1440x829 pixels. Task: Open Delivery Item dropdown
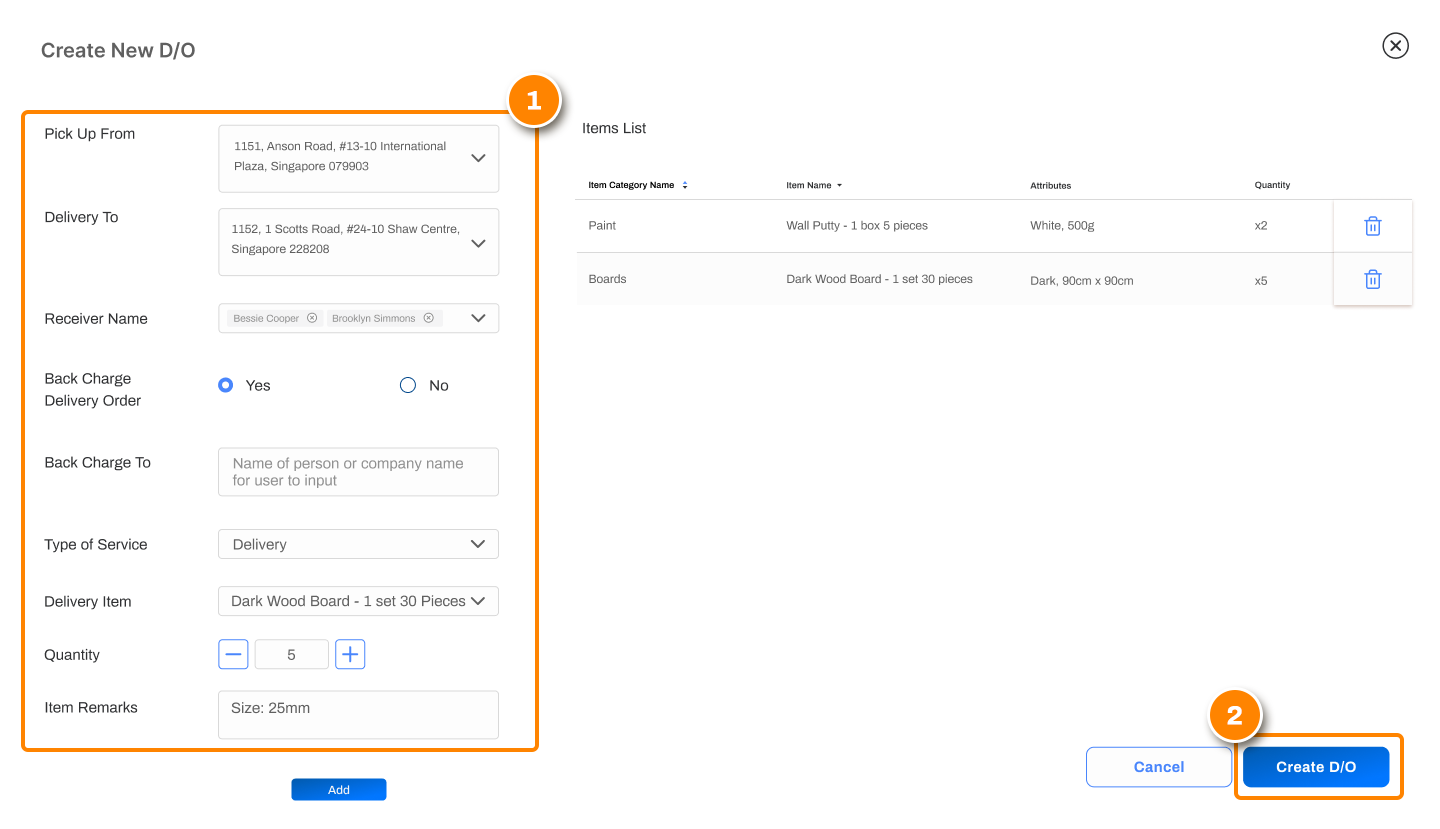358,601
